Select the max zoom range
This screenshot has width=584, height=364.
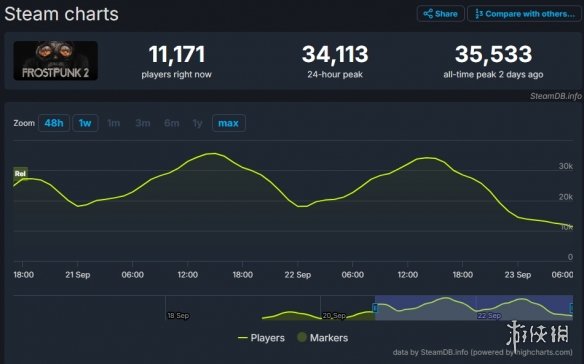[229, 123]
